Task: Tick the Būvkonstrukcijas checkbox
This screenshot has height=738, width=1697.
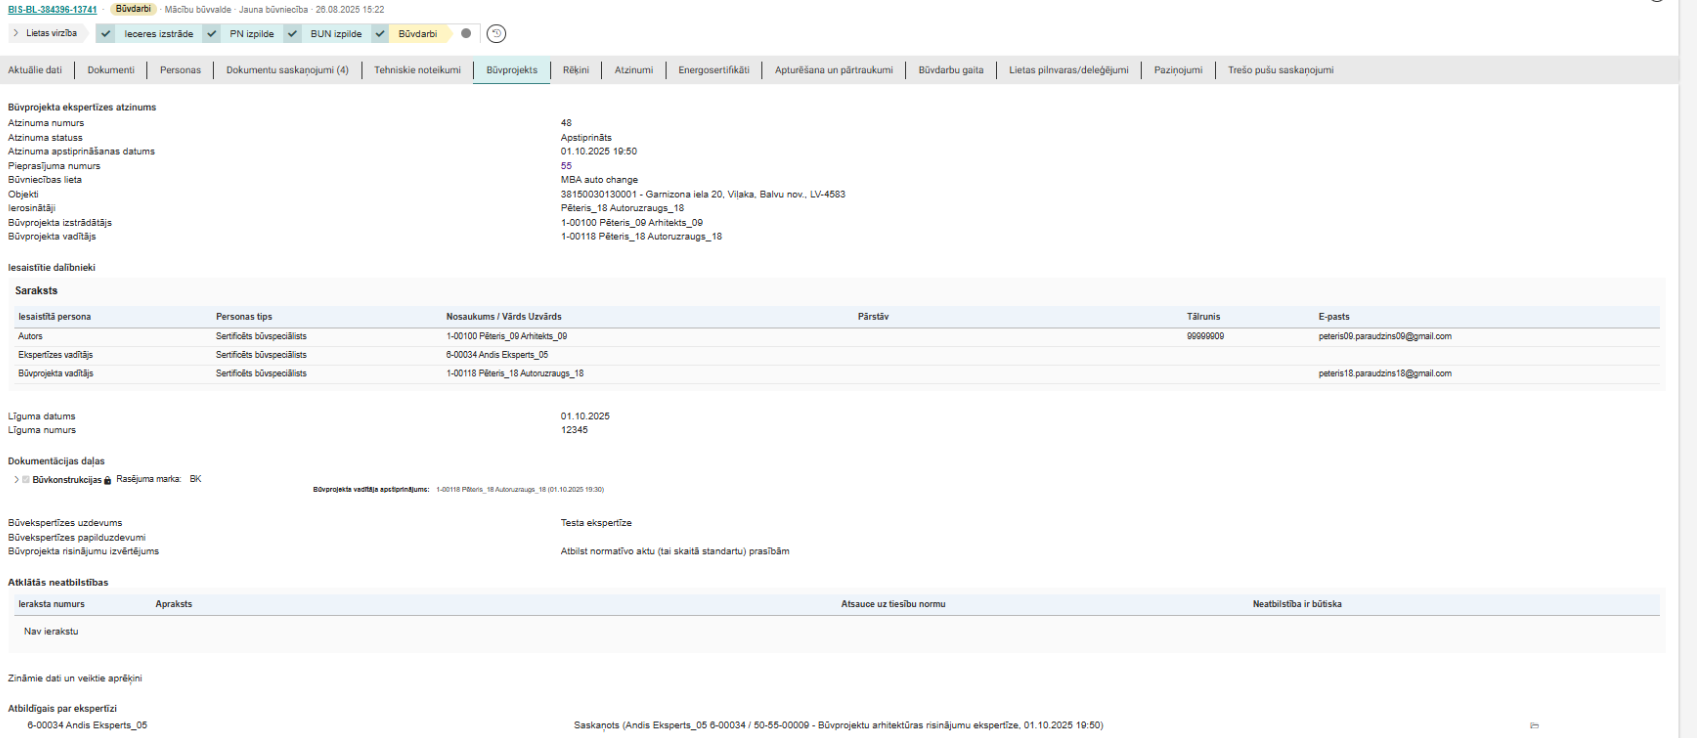Action: (26, 480)
